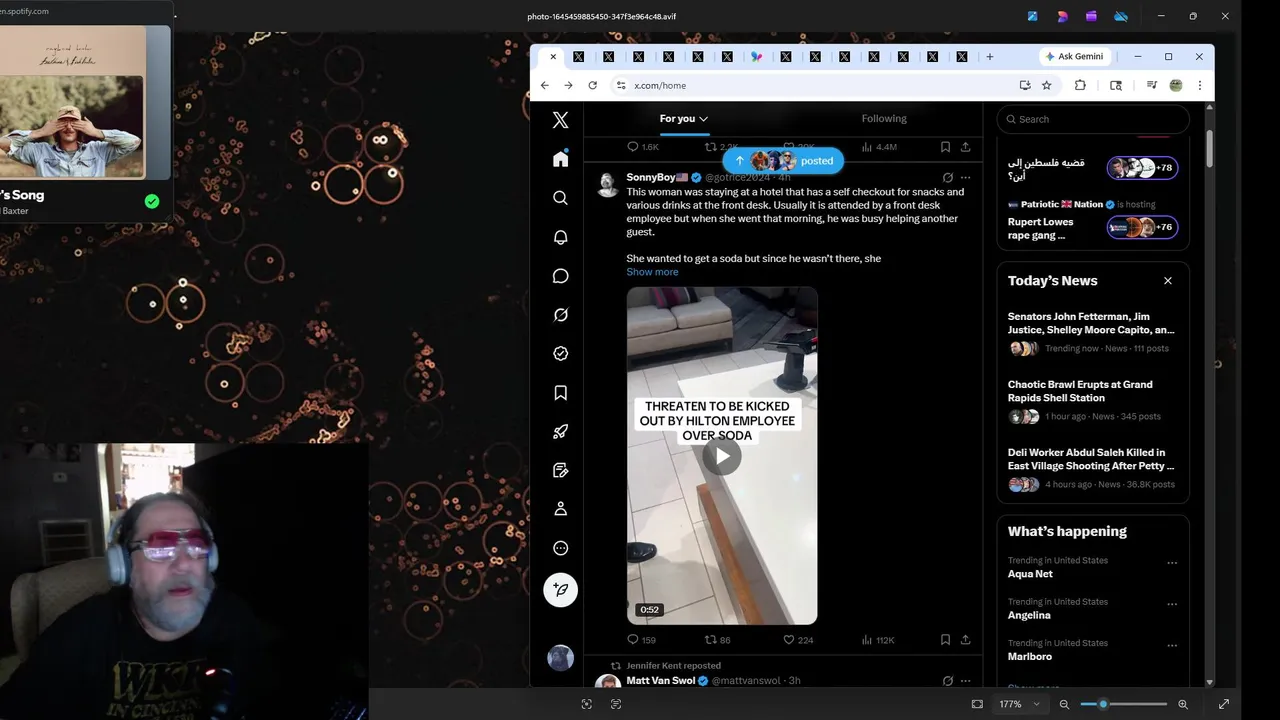Share the SonnyBoy hotel post
1280x720 pixels.
click(965, 640)
